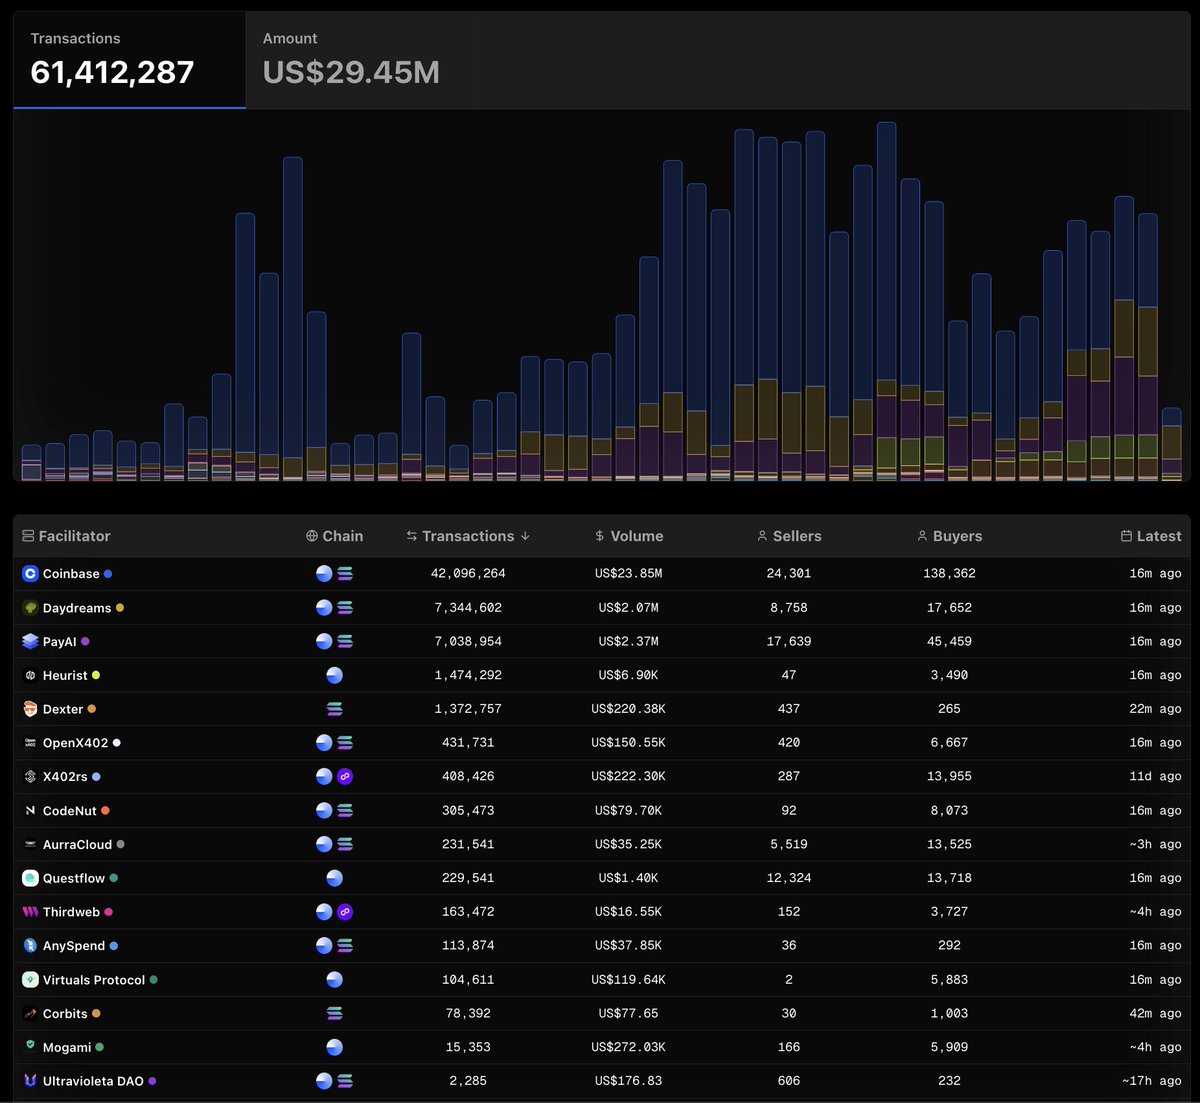This screenshot has width=1200, height=1103.
Task: Click the '22m ago' latest cell
Action: [1155, 709]
